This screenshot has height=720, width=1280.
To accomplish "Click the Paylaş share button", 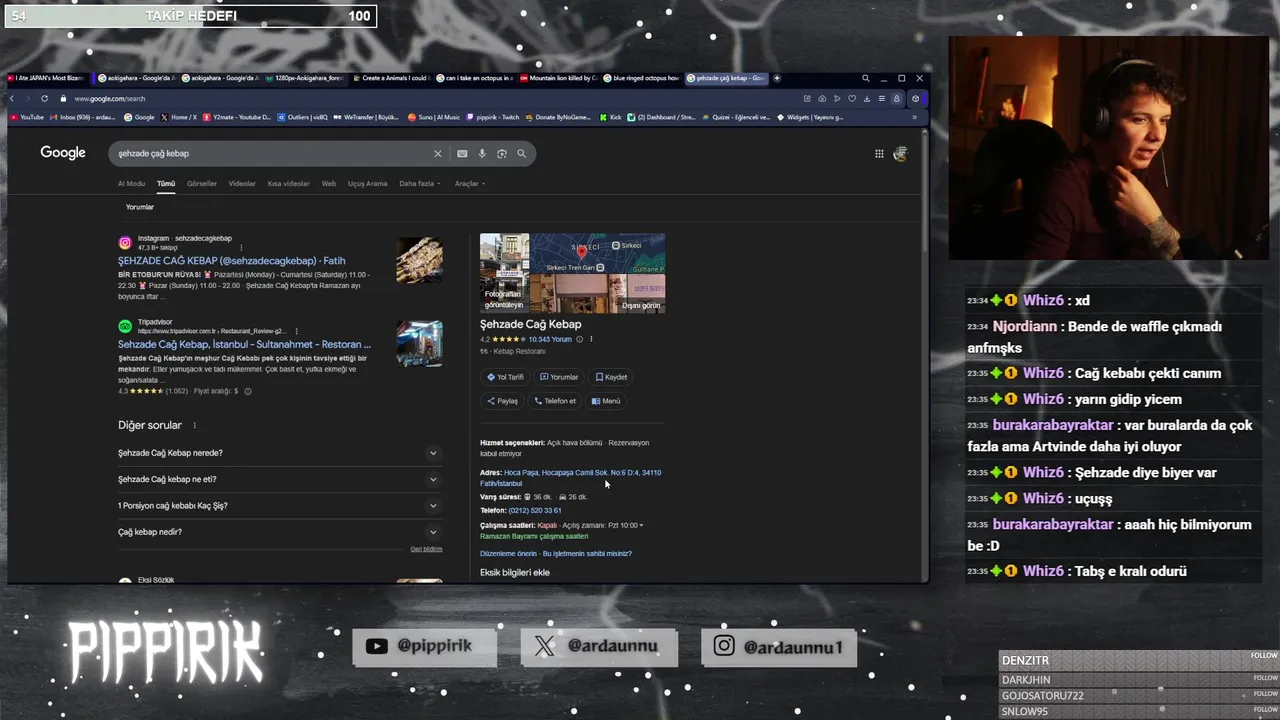I will [x=502, y=401].
